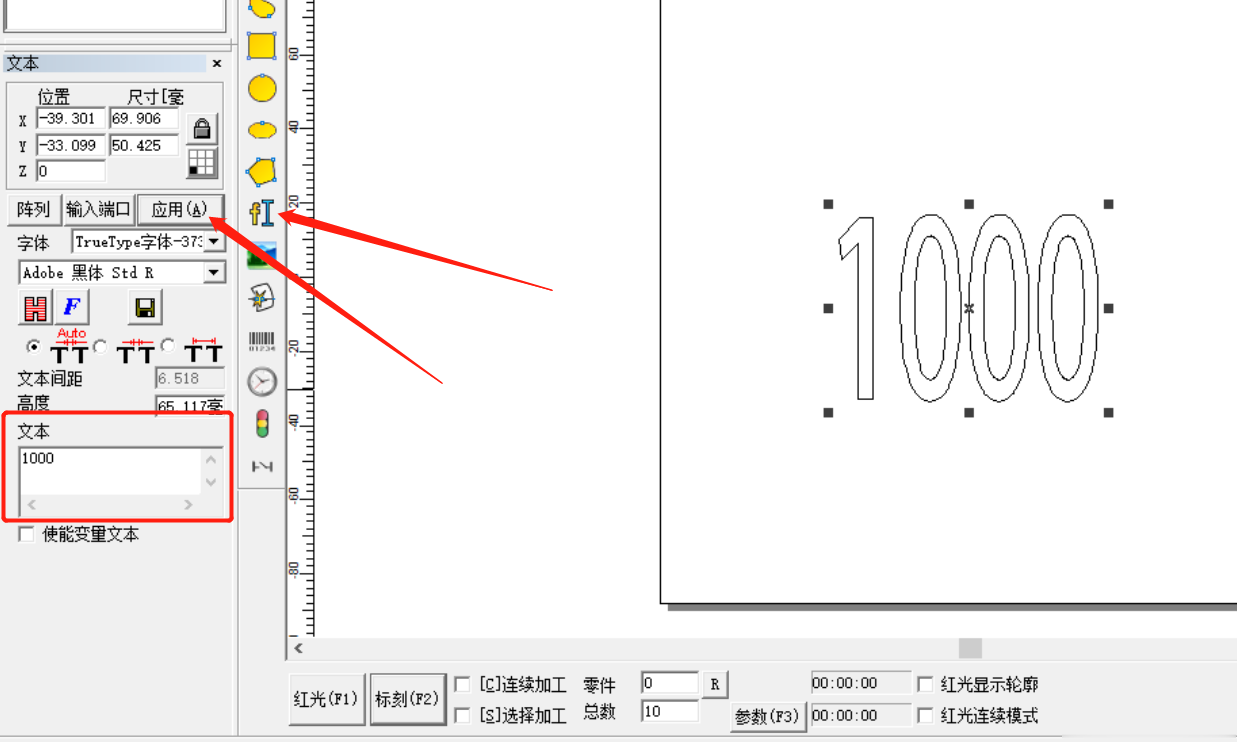Click the 输入端口 button
The height and width of the screenshot is (742, 1237).
(x=99, y=210)
